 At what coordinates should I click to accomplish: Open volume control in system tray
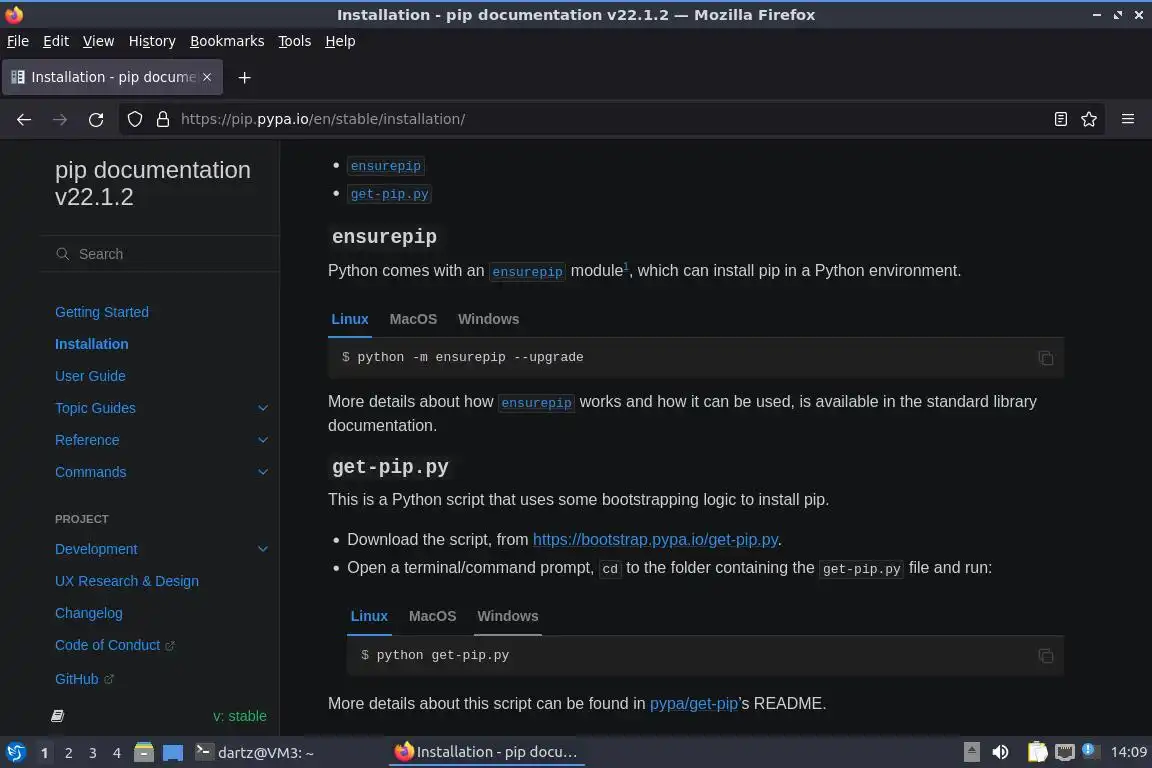[1000, 753]
